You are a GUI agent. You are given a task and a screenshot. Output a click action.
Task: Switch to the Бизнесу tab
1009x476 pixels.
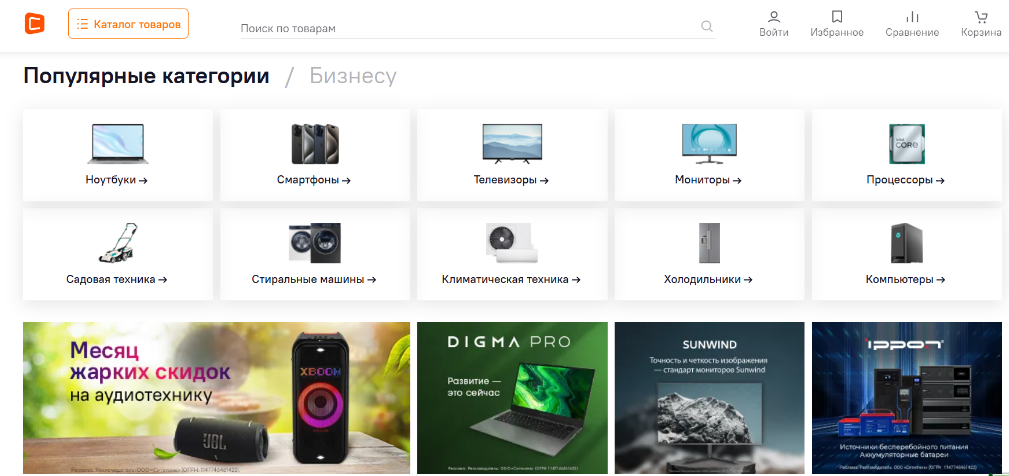tap(352, 76)
